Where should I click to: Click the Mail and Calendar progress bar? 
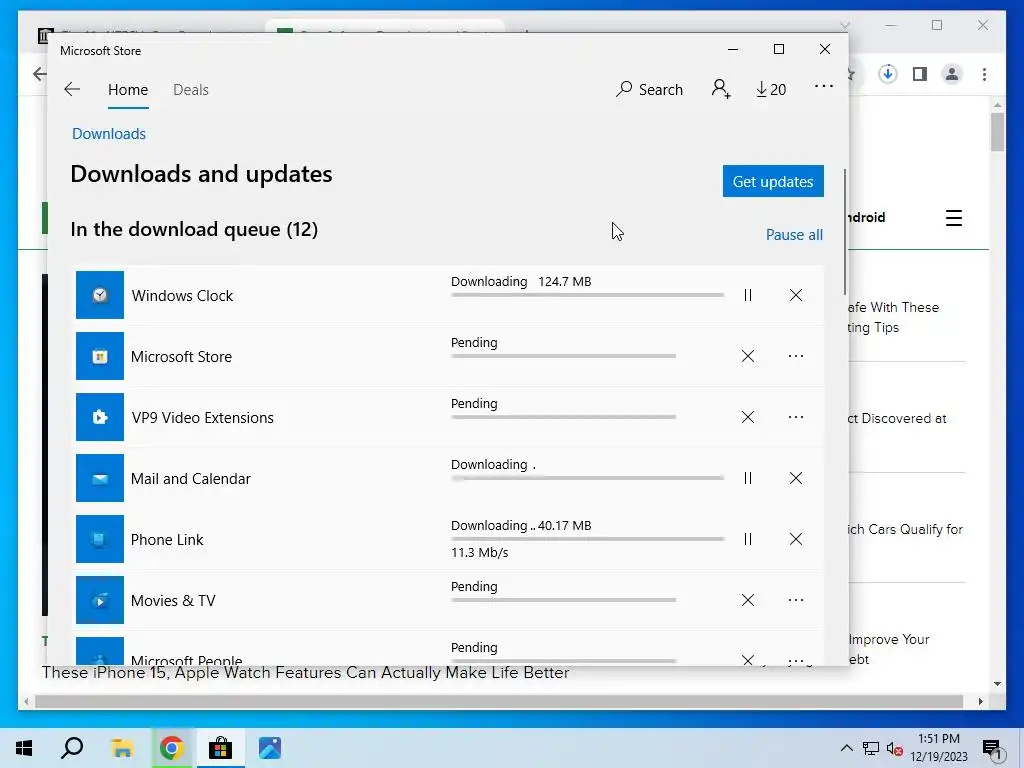(587, 478)
